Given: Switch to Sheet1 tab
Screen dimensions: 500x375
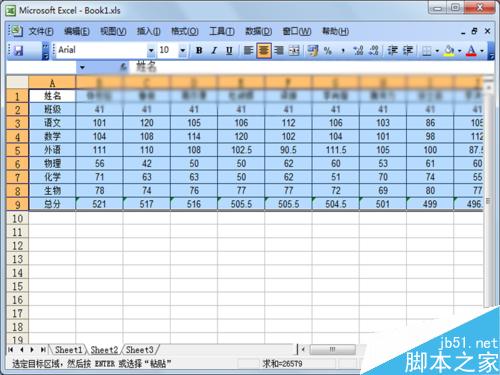Looking at the screenshot, I should tap(68, 350).
